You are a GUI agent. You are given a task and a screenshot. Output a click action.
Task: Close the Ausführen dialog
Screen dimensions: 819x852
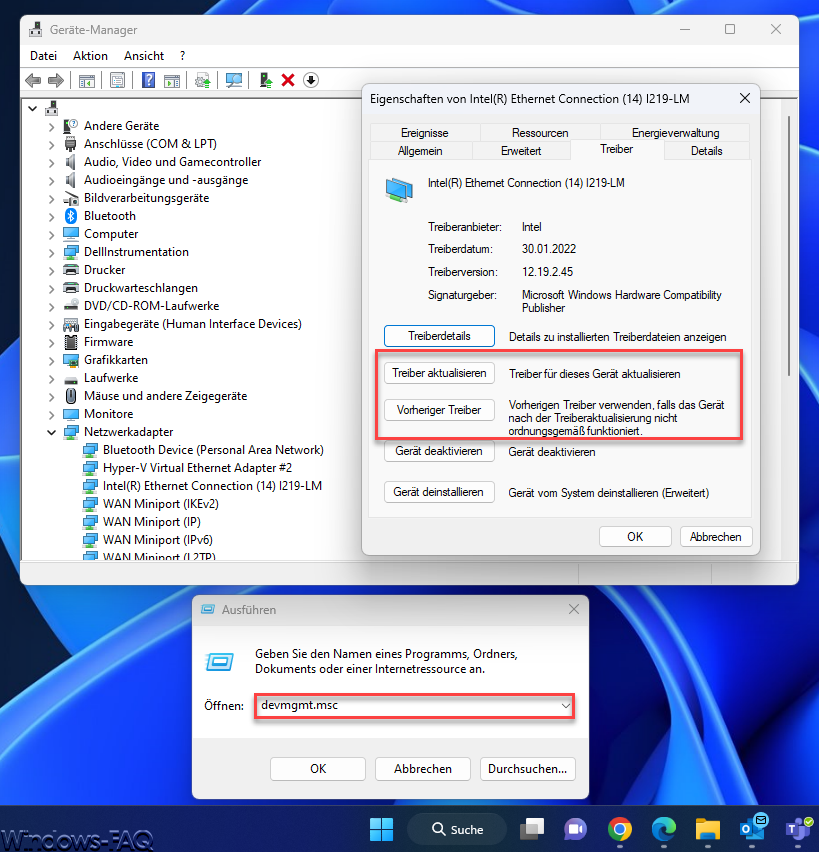coord(574,609)
